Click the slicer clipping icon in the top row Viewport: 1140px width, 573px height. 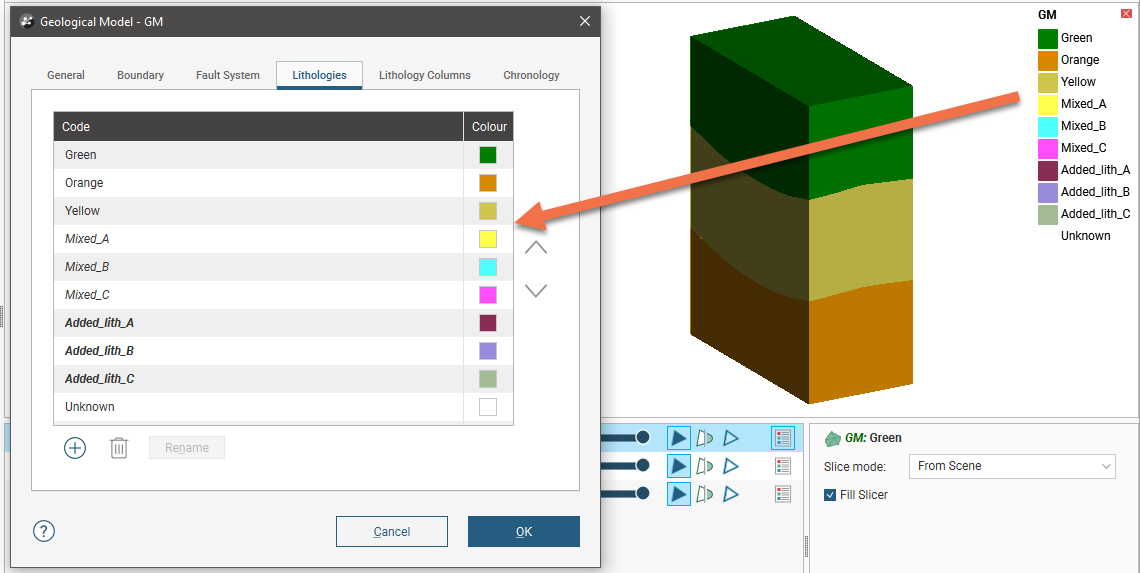coord(705,437)
